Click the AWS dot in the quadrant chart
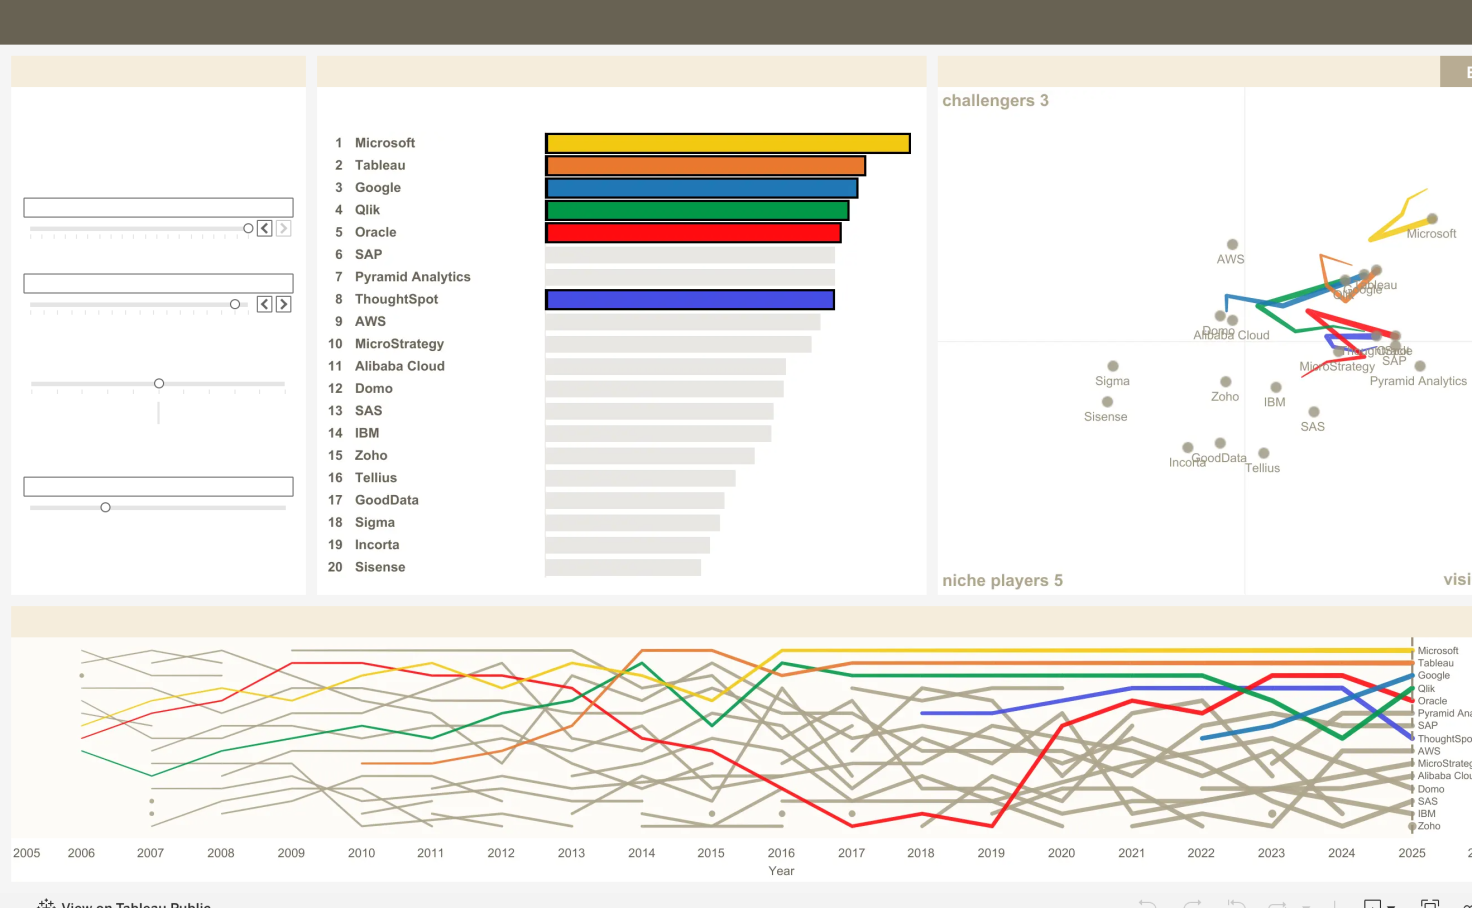The height and width of the screenshot is (908, 1472). pos(1232,244)
